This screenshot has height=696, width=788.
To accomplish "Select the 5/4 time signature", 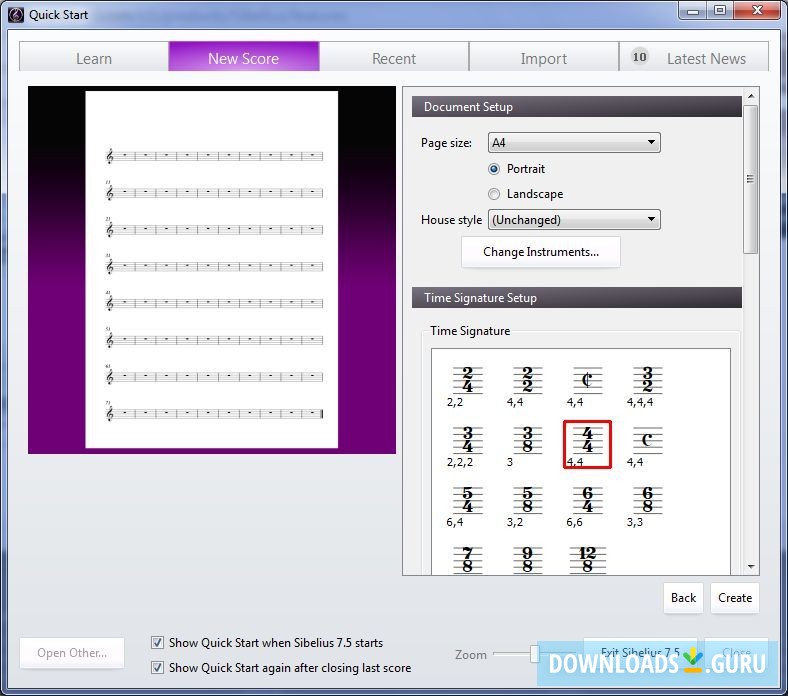I will click(467, 500).
